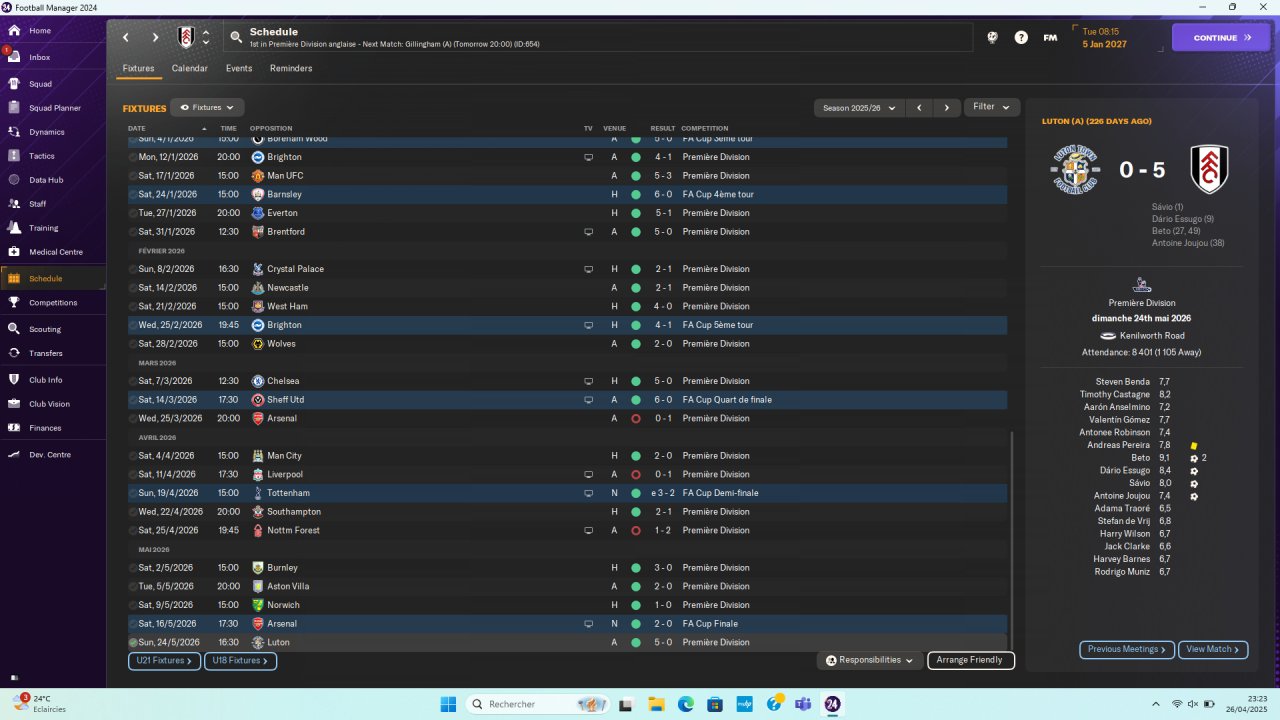Viewport: 1280px width, 720px height.
Task: Open Club Info in the sidebar
Action: [x=46, y=380]
